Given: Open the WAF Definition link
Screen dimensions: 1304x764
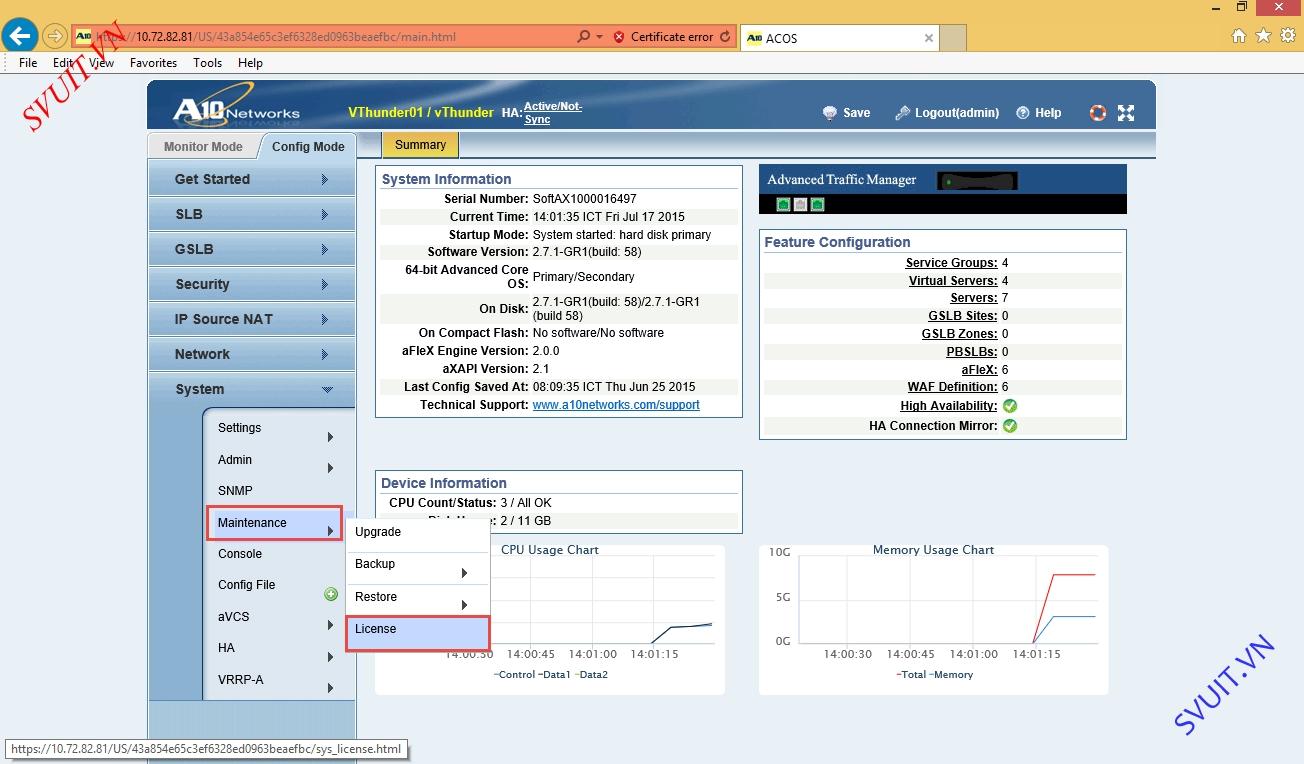Looking at the screenshot, I should tap(952, 387).
